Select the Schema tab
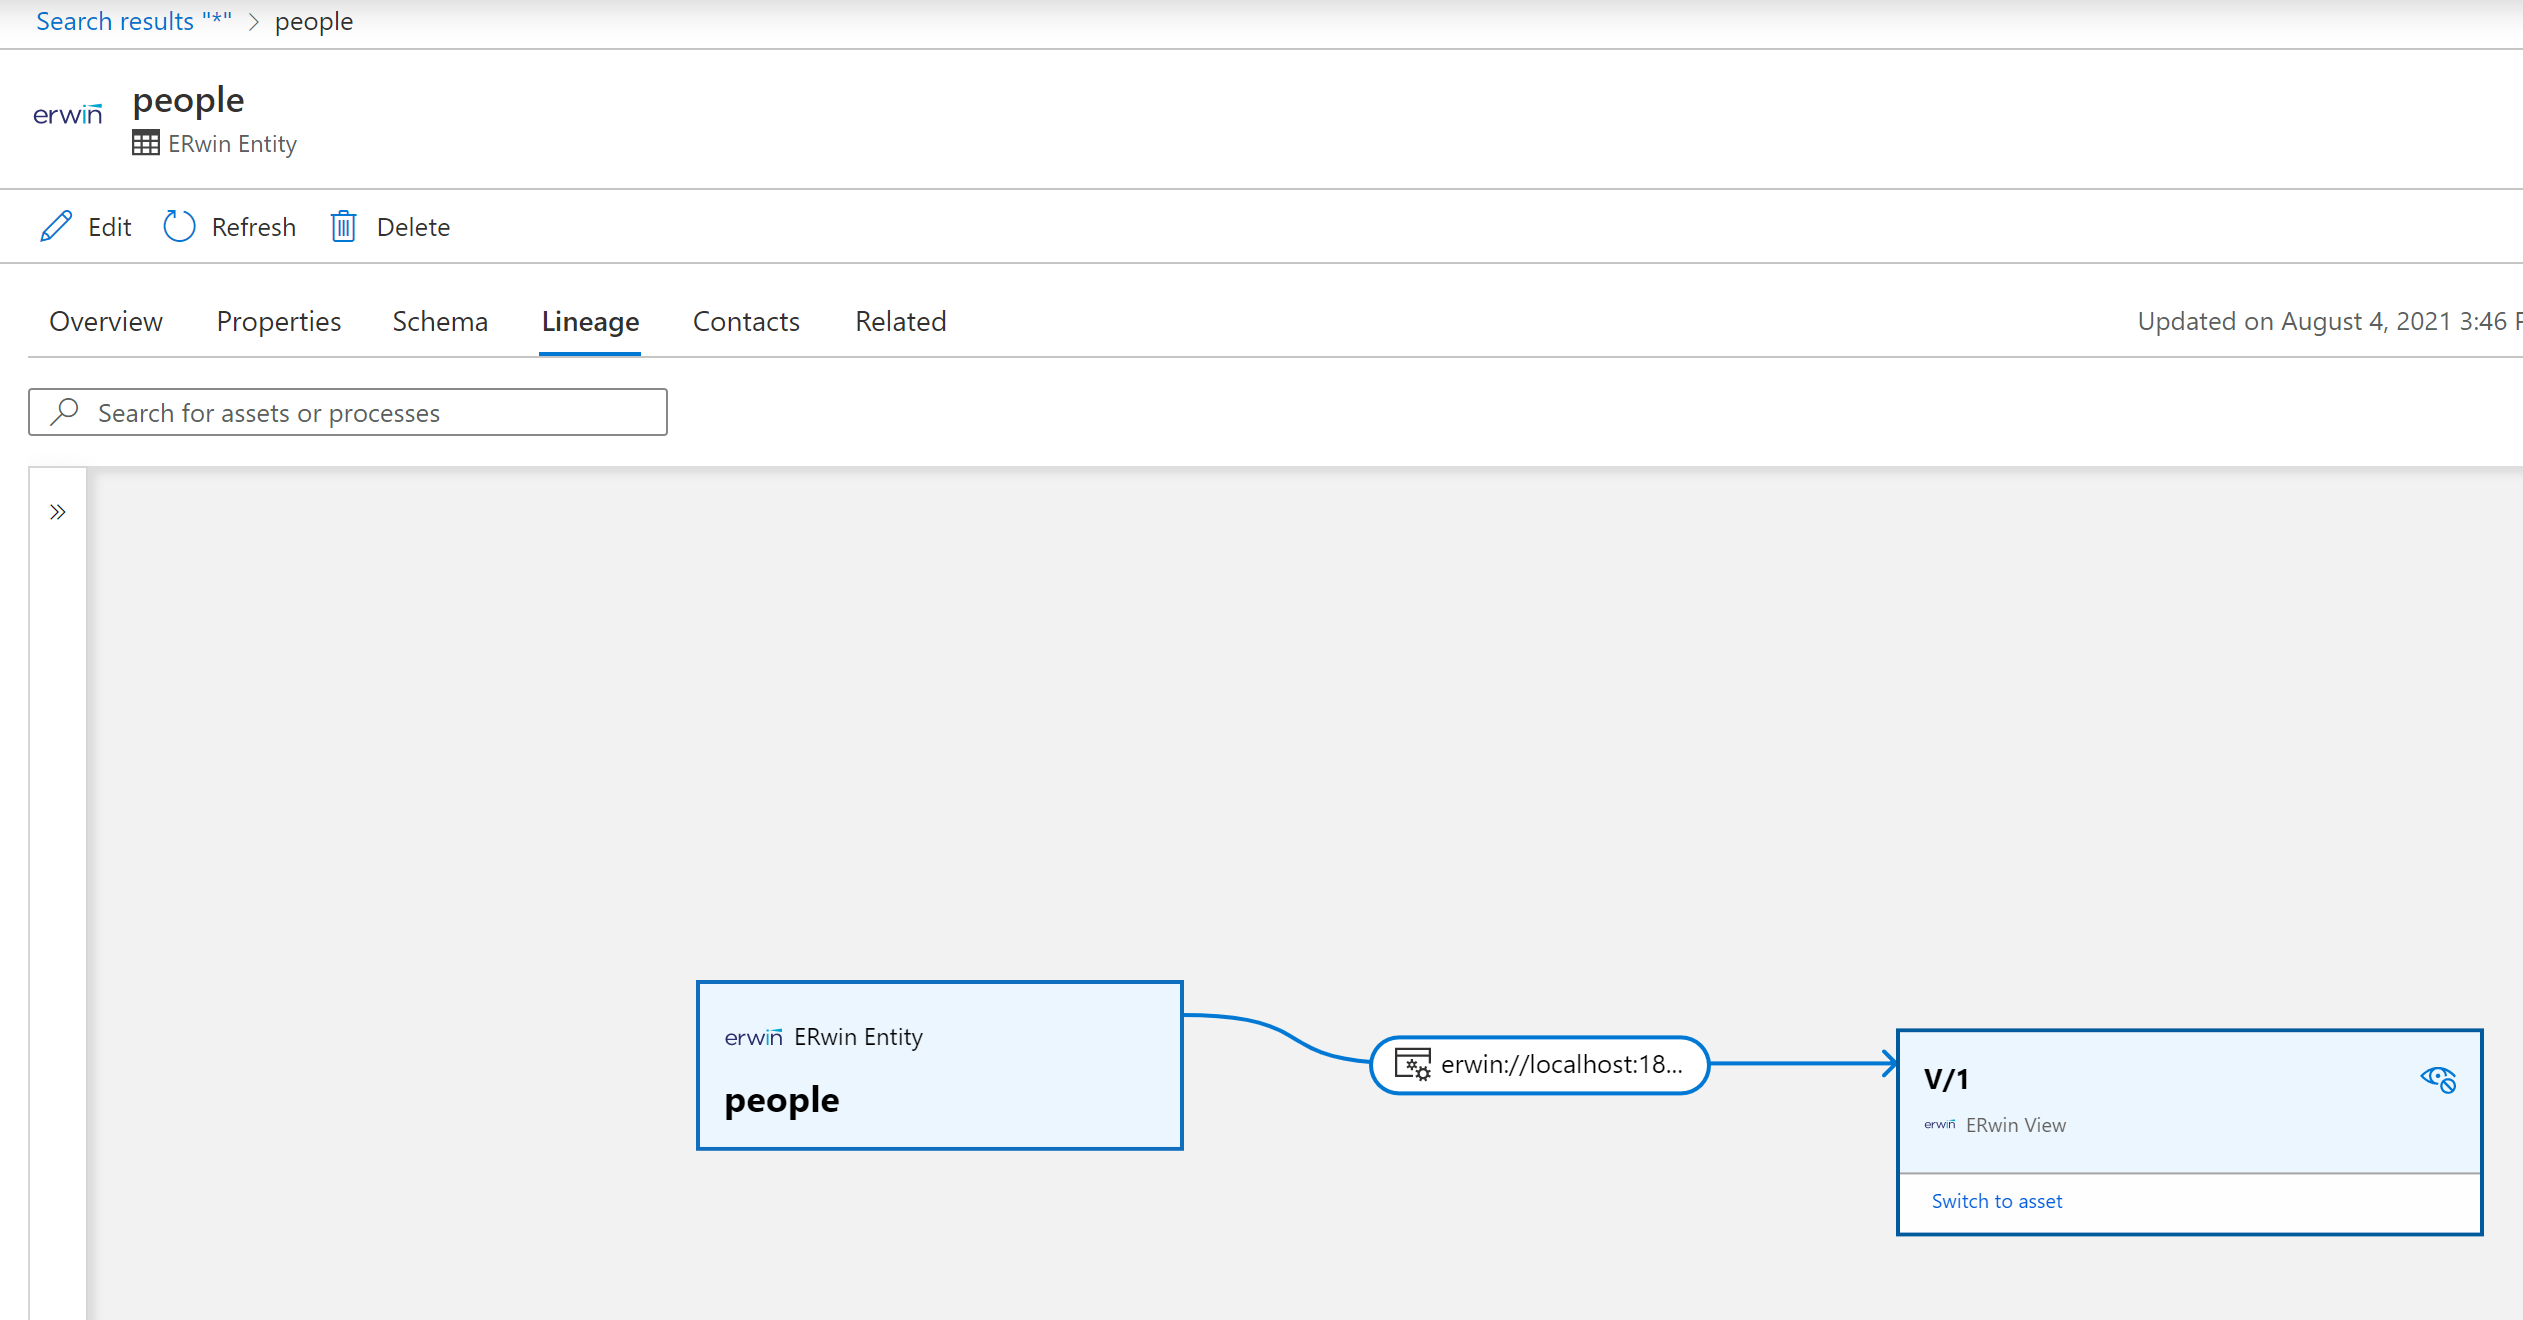 click(439, 320)
